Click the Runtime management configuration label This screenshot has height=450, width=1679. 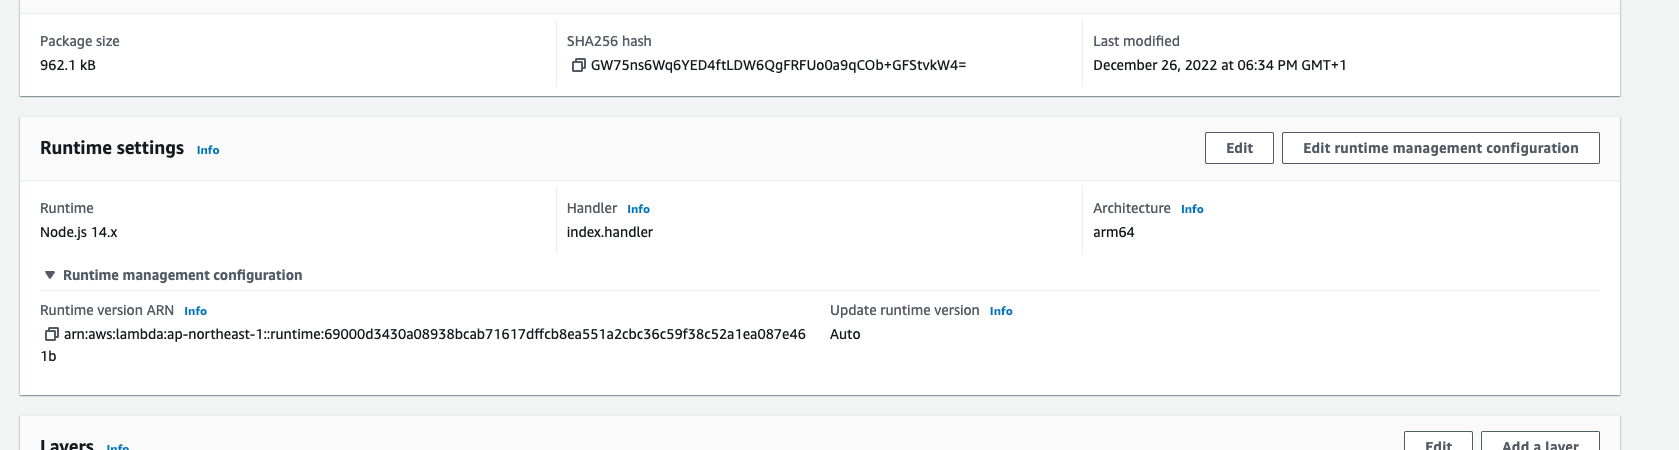tap(182, 275)
